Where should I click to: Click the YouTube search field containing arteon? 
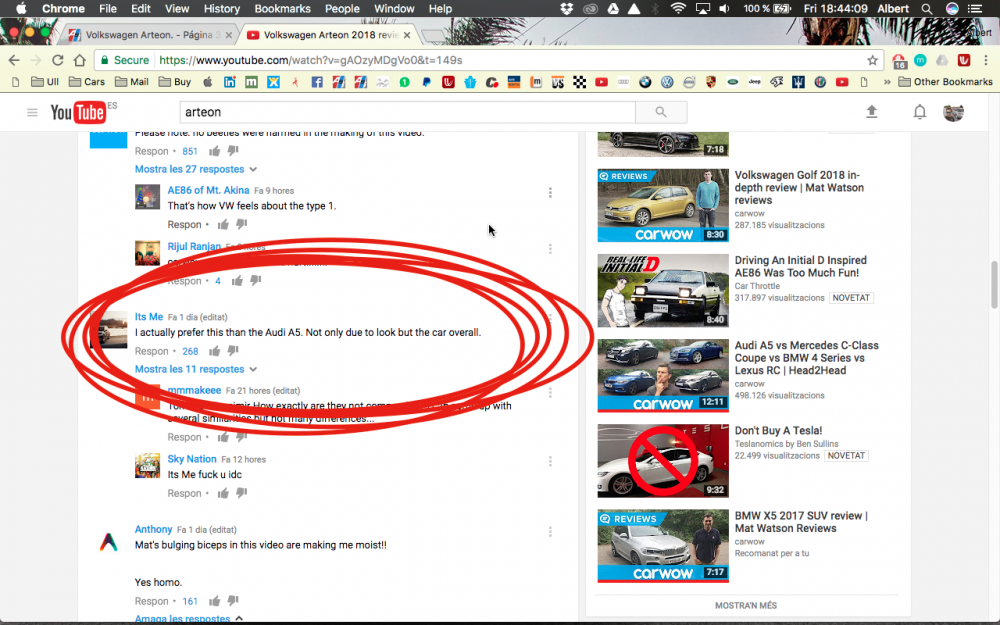(x=408, y=112)
